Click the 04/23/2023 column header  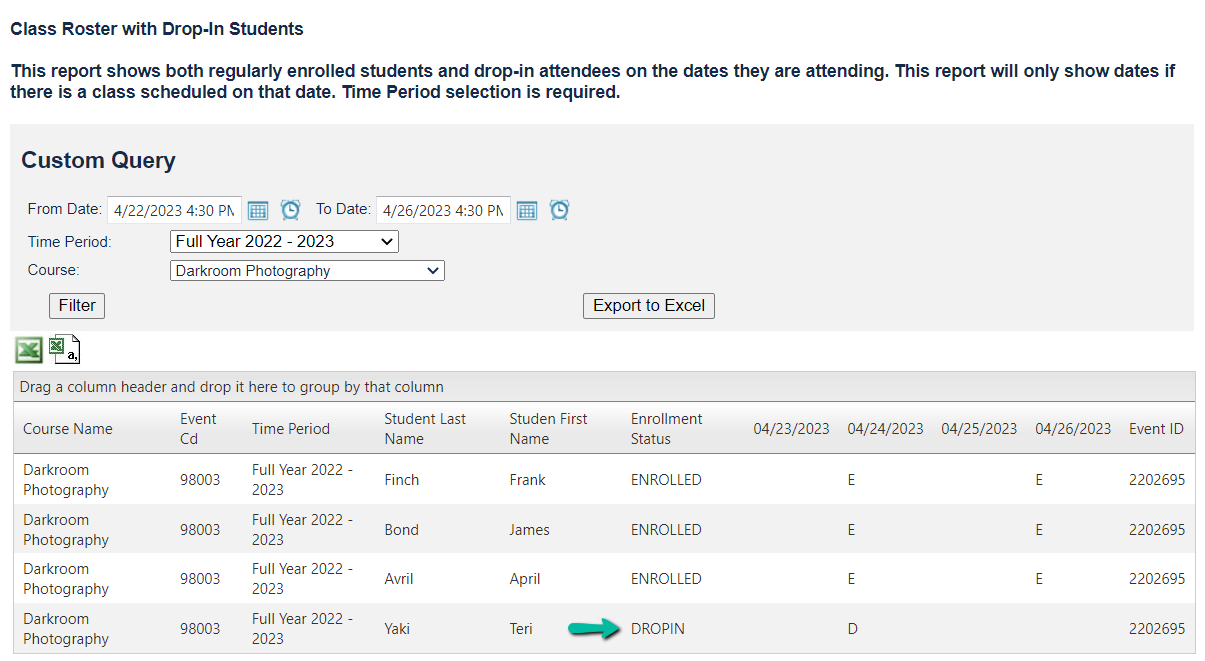pyautogui.click(x=791, y=428)
